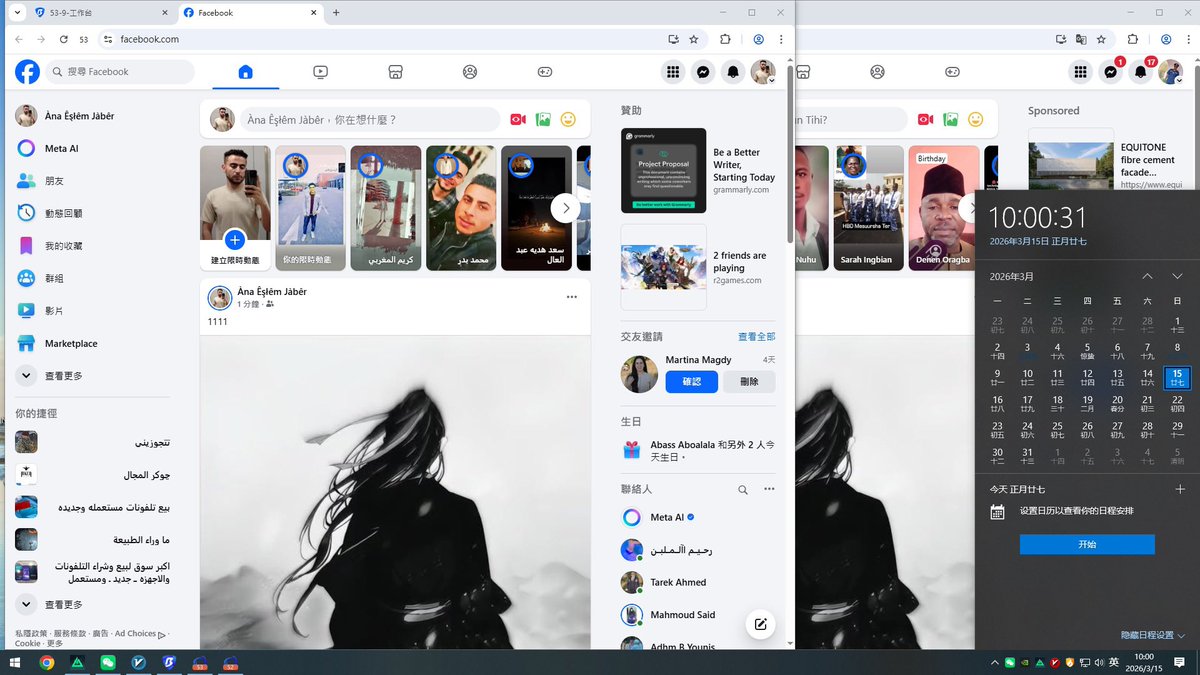Search contacts with magnifier icon
Image resolution: width=1200 pixels, height=675 pixels.
pos(742,490)
